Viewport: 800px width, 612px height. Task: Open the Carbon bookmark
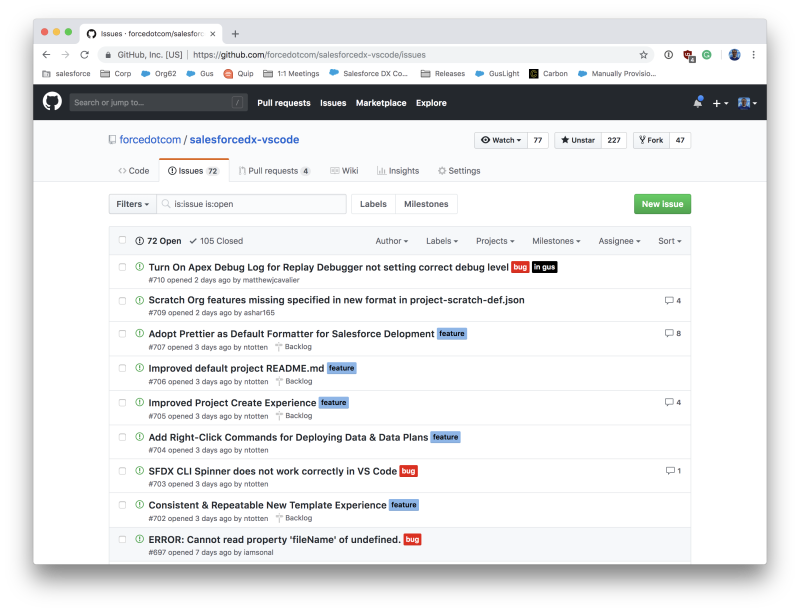[548, 73]
